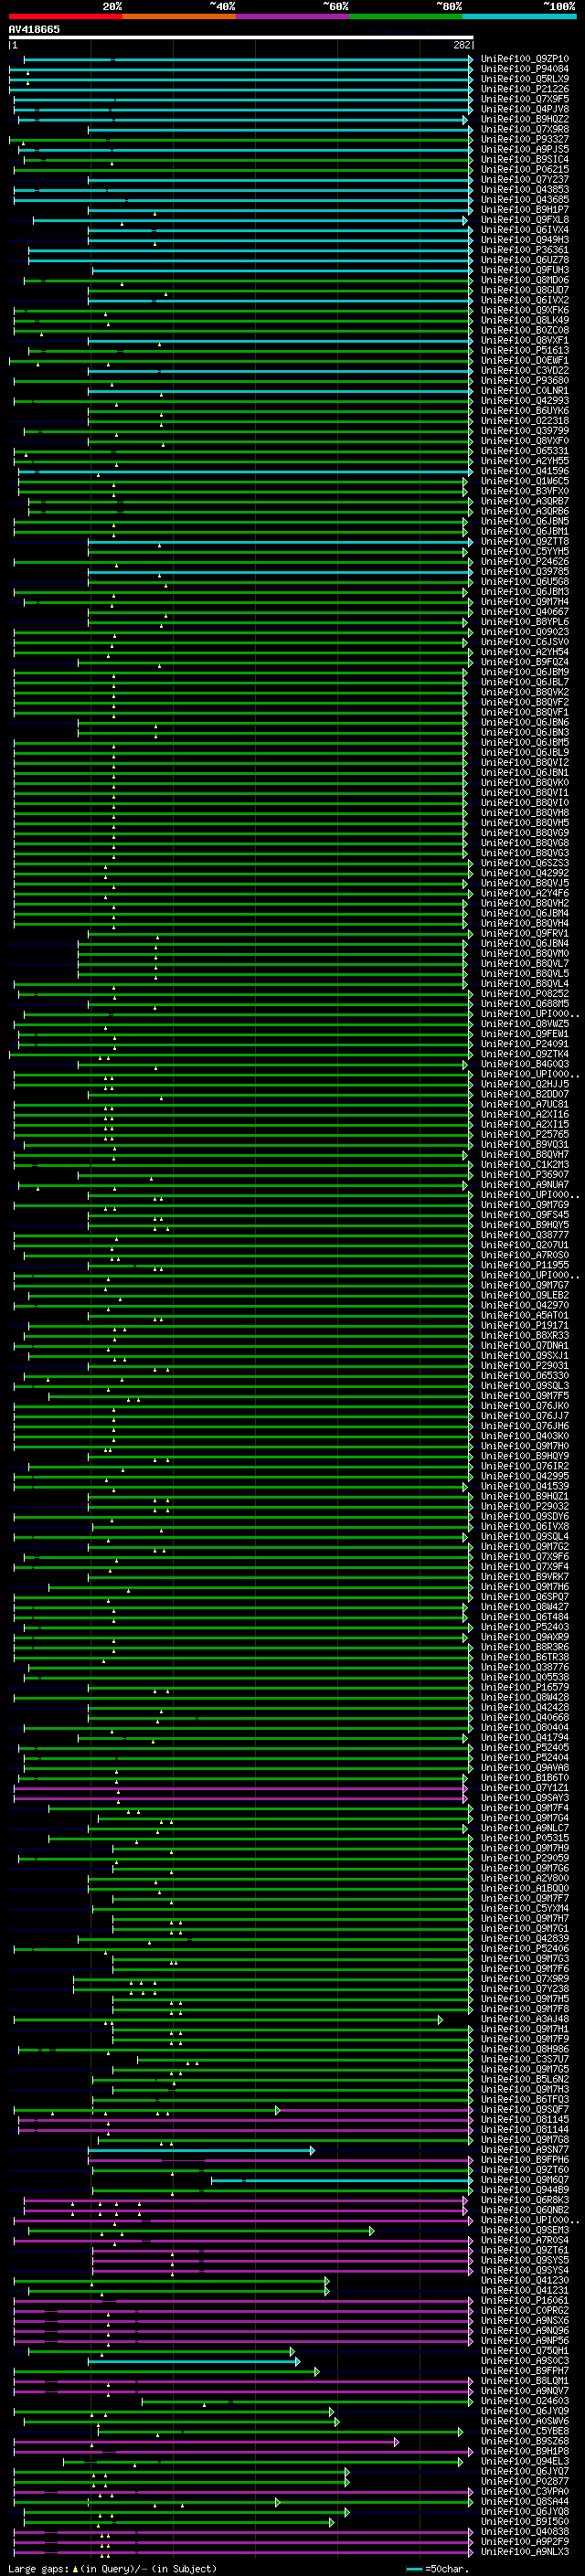Viewport: 585px width, 2576px height.
Task: Select hit label UniRef100_B9FQZ4
Action: (x=525, y=662)
